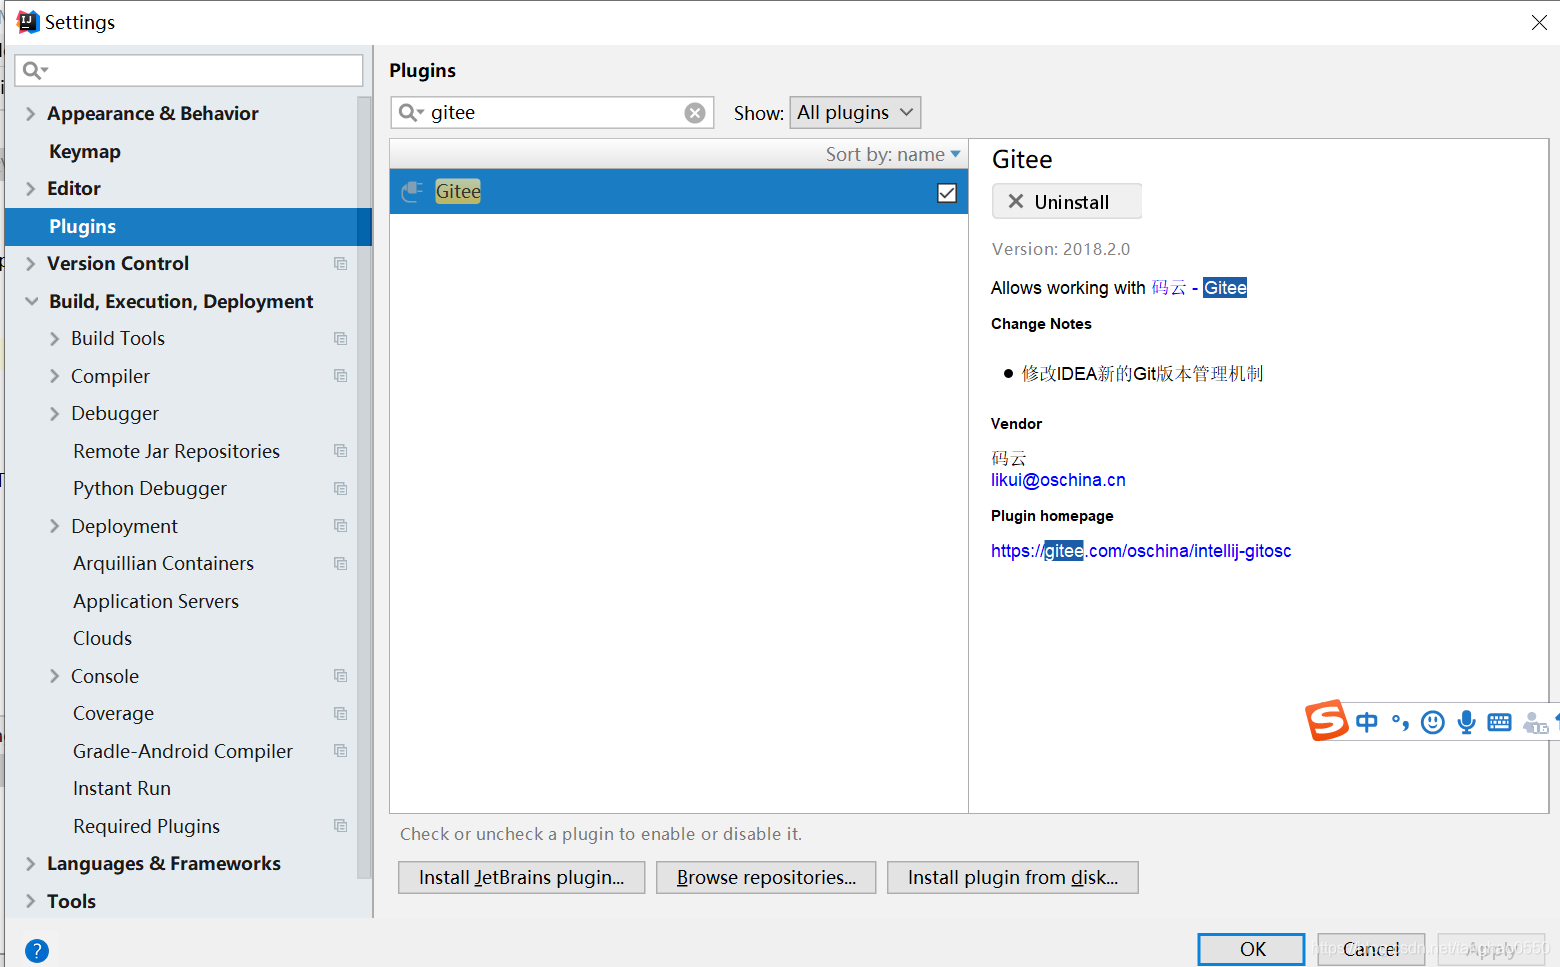Click project-level icon beside Gradle-Android Compiler
Screen dimensions: 1560x967
click(x=340, y=751)
